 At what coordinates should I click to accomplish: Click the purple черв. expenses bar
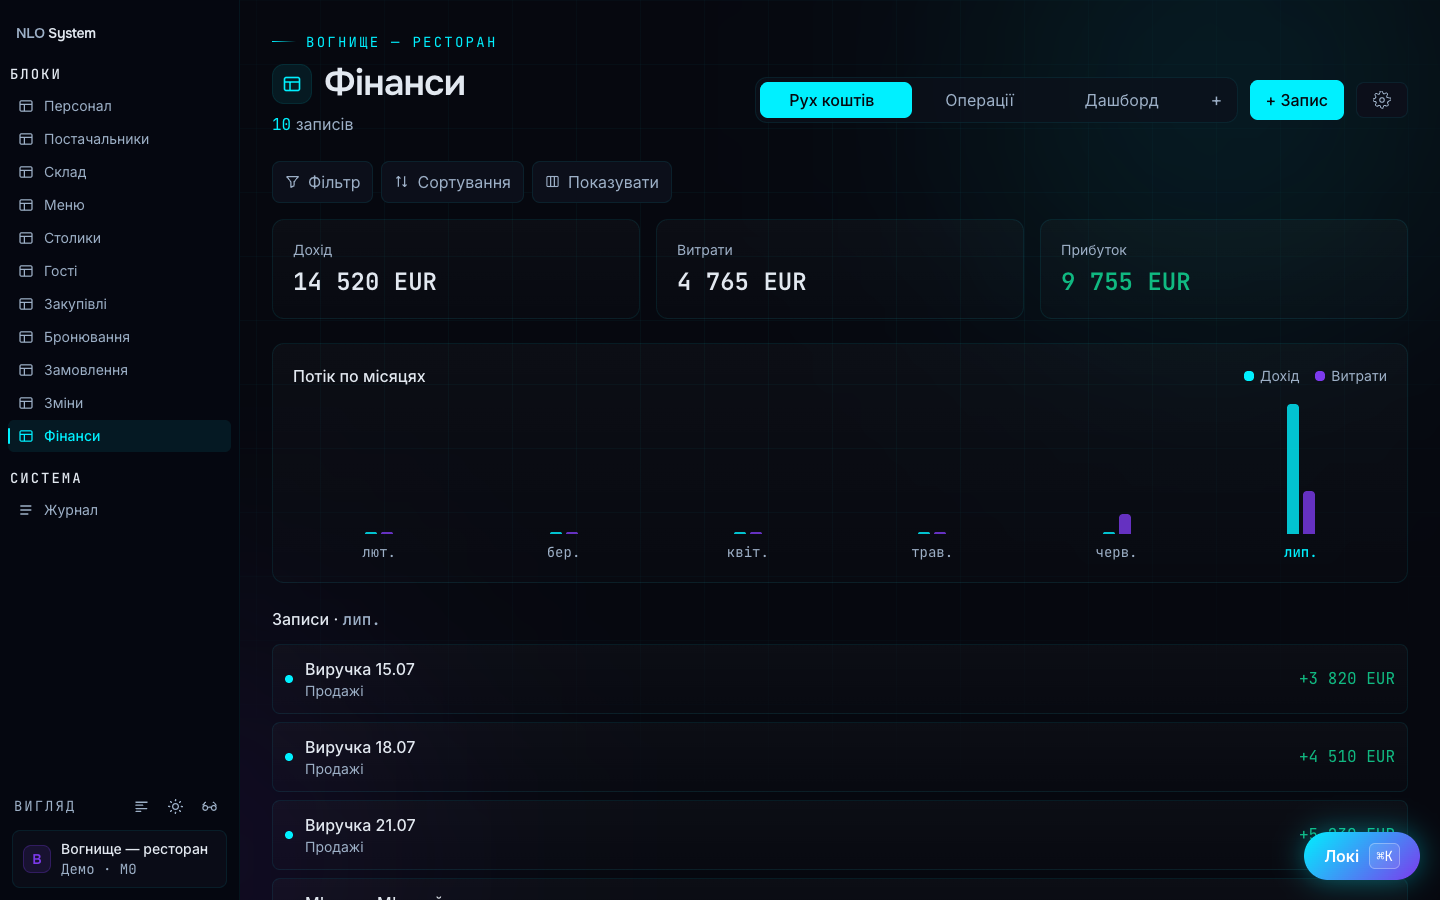point(1125,524)
